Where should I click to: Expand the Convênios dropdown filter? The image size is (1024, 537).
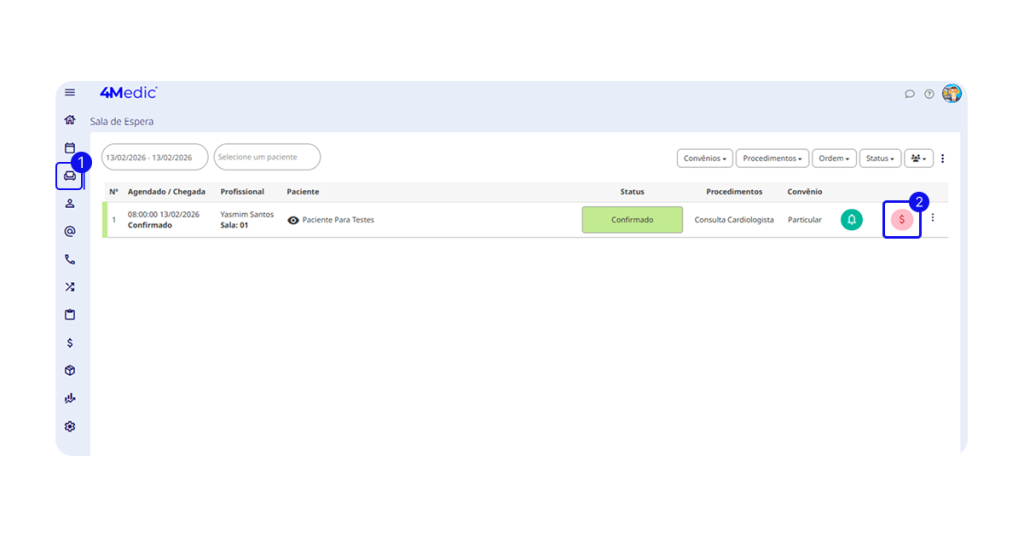pos(705,158)
